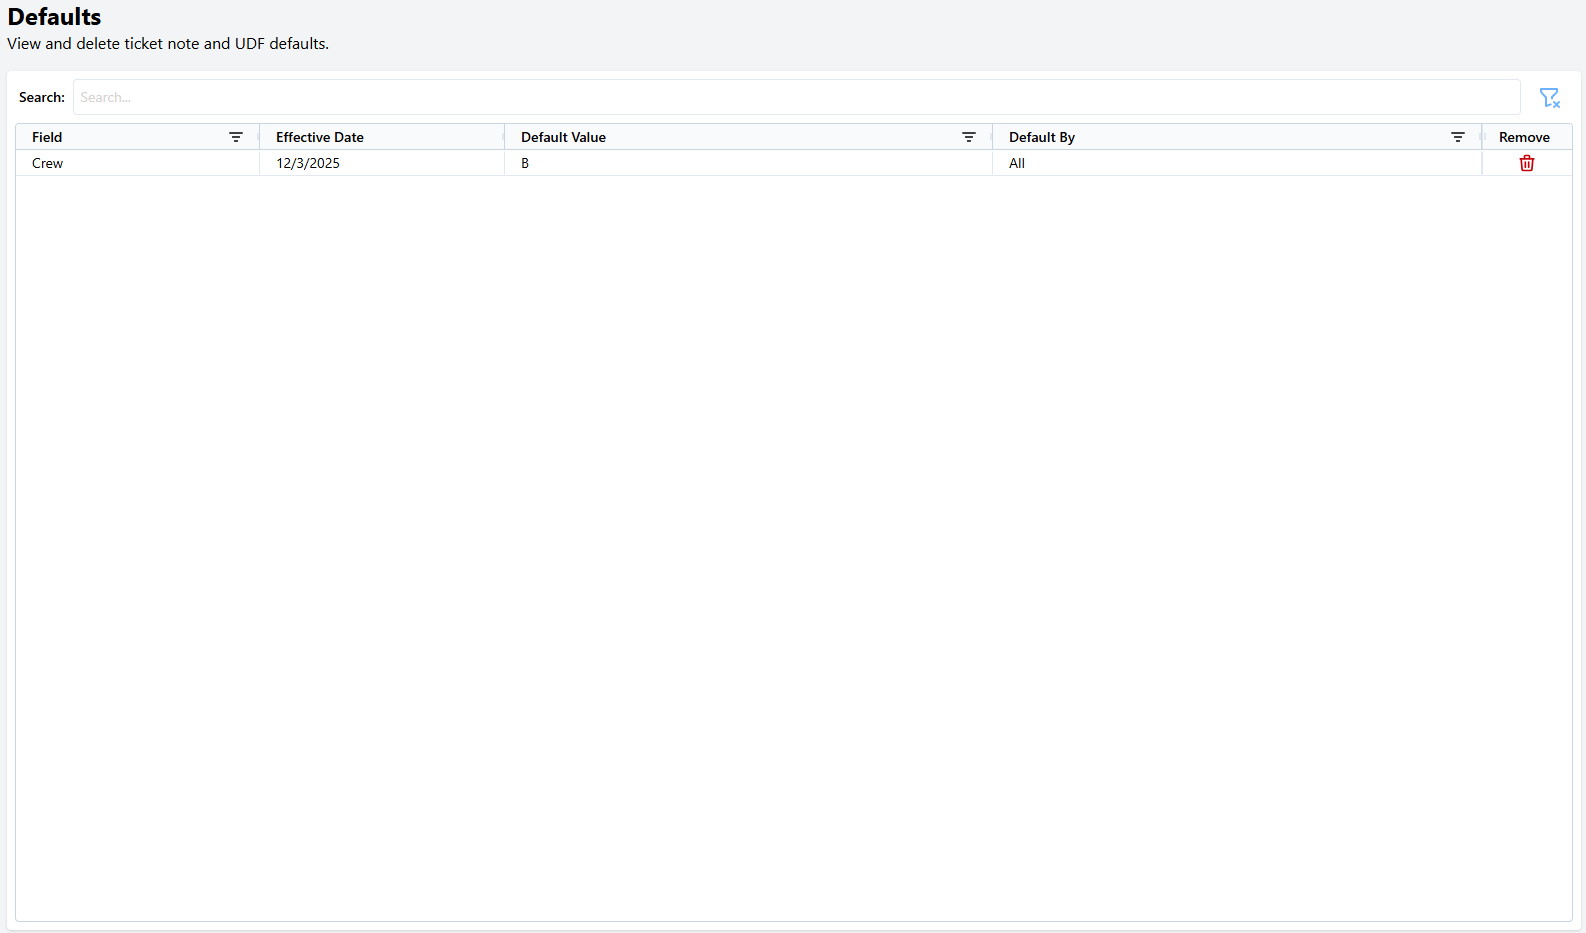Select the Crew cell in the row
Screen dimensions: 1586x933
48,163
